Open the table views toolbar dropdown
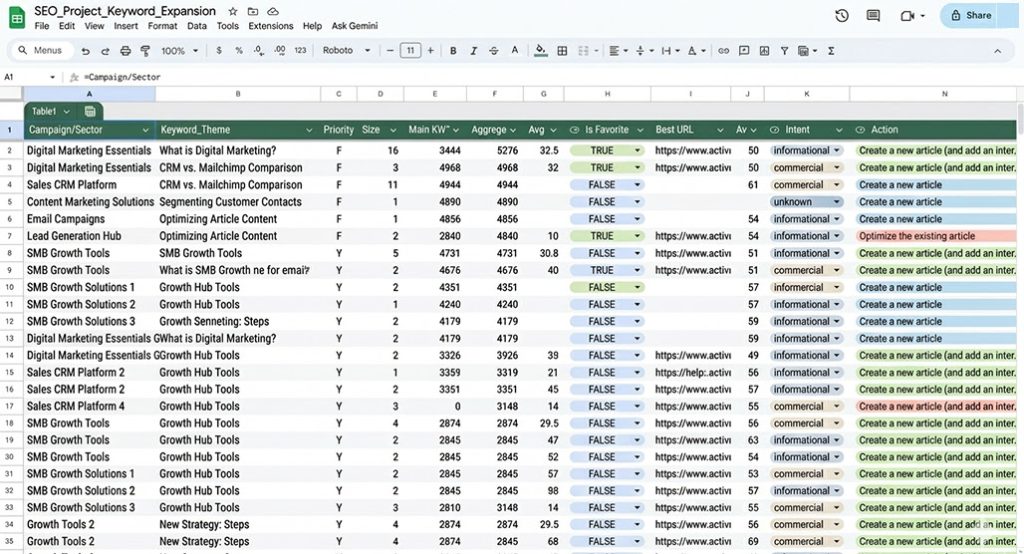Screen dimensions: 1024x554 coord(807,50)
